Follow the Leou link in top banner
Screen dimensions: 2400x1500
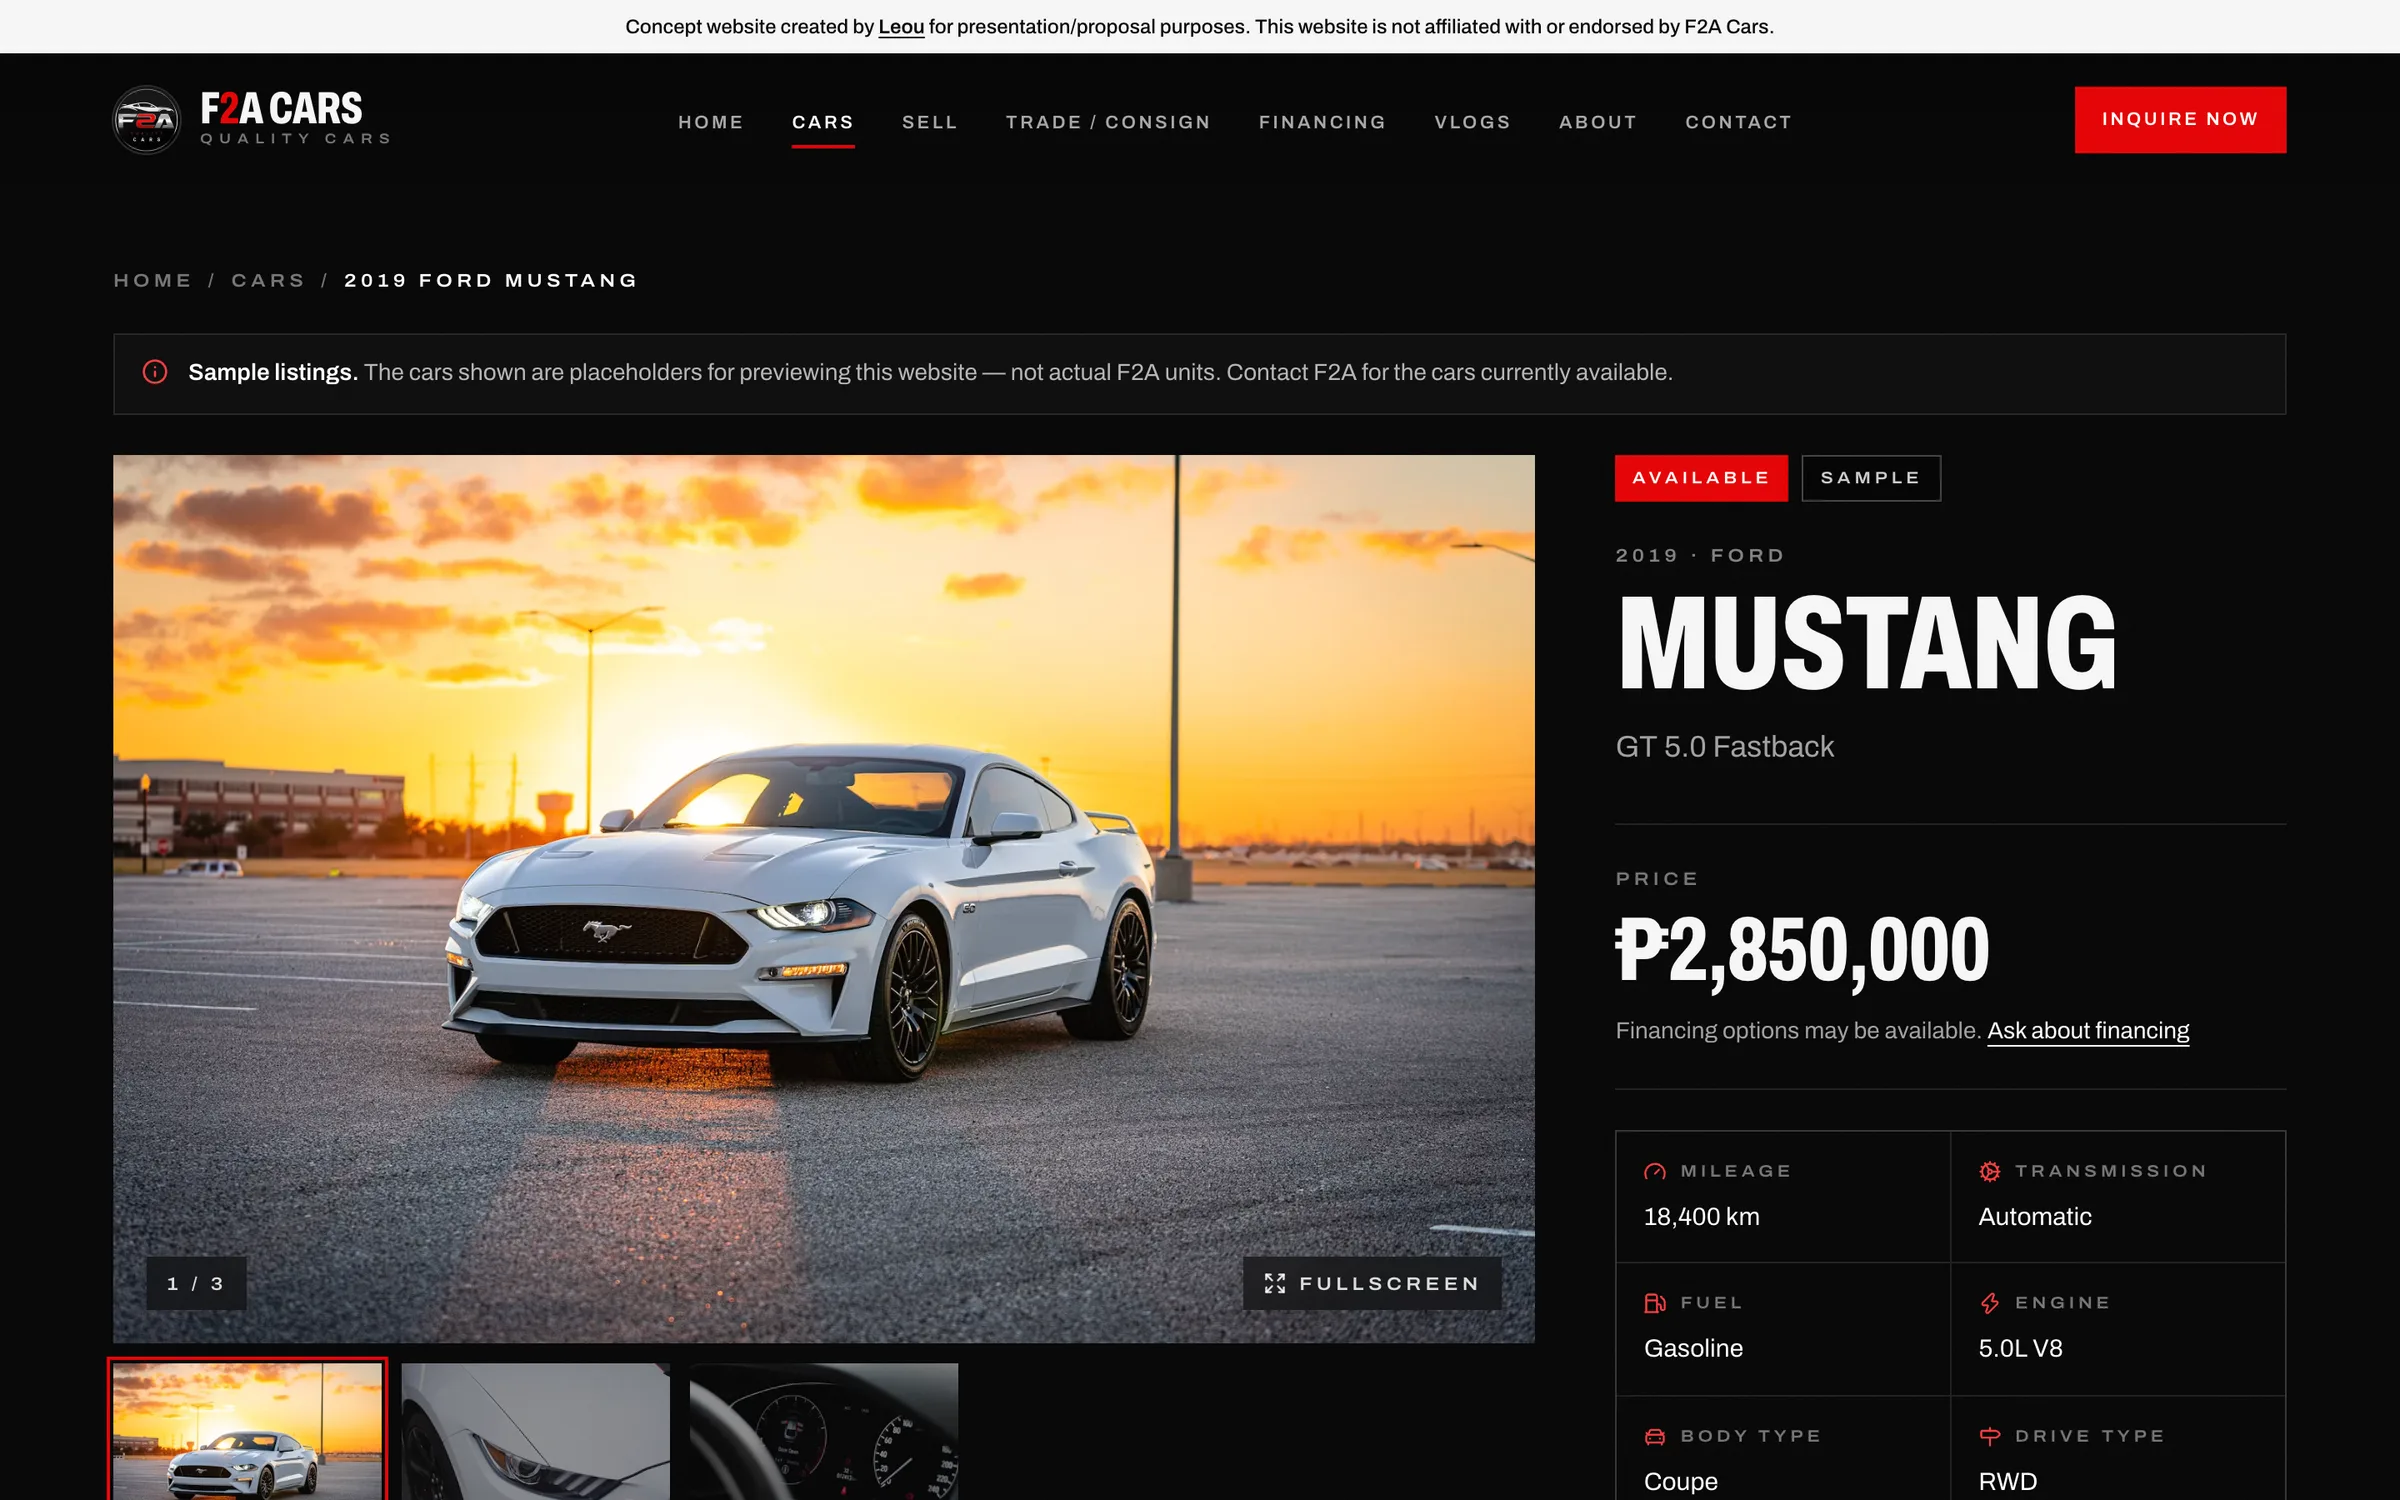tap(901, 27)
